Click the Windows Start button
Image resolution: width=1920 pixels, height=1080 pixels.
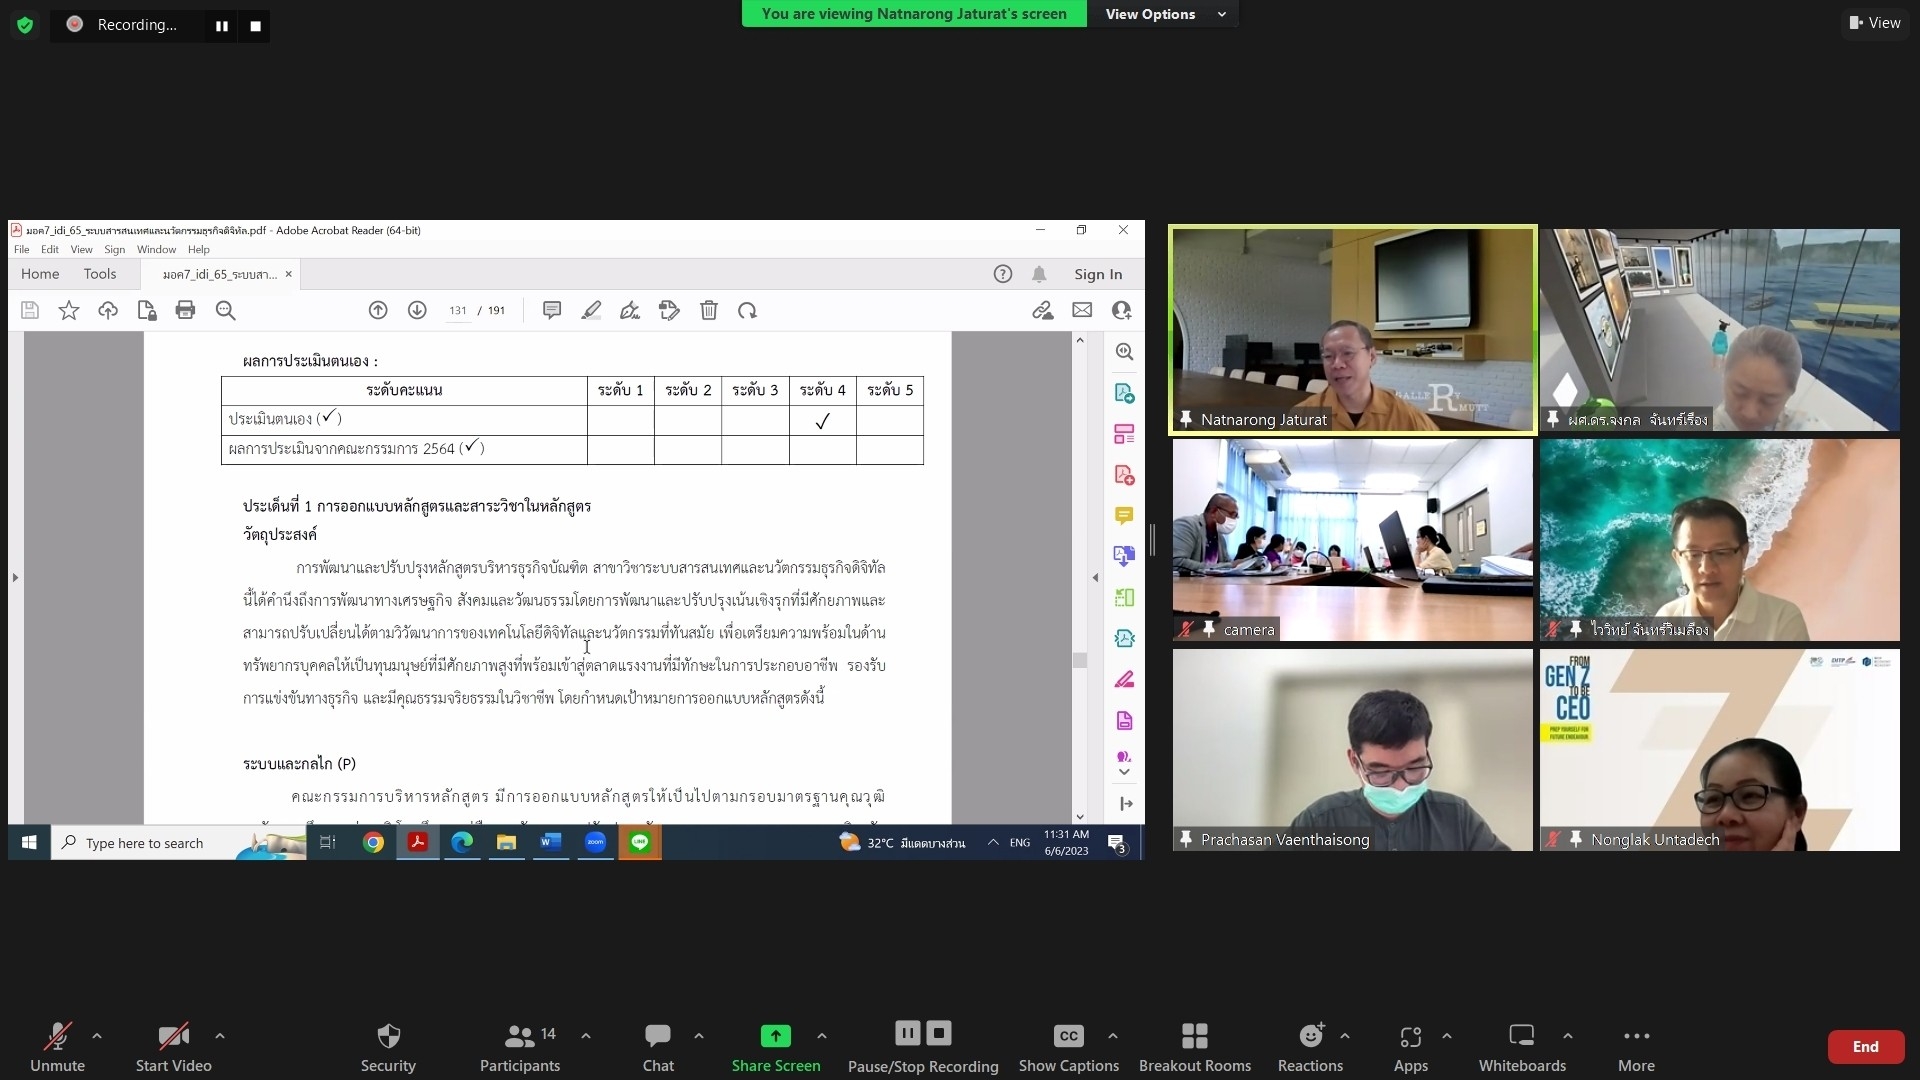(x=29, y=843)
